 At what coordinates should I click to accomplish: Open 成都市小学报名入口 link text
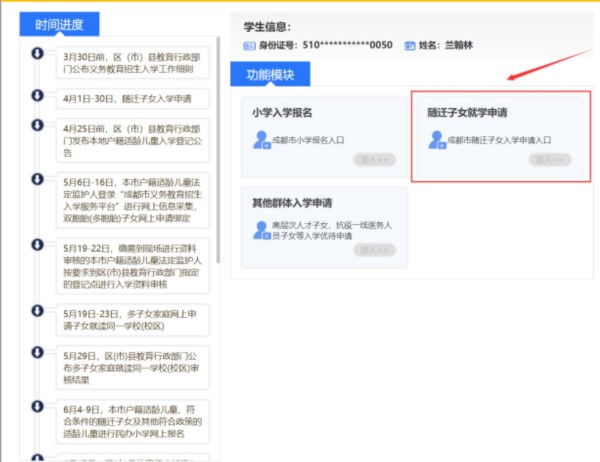click(312, 141)
